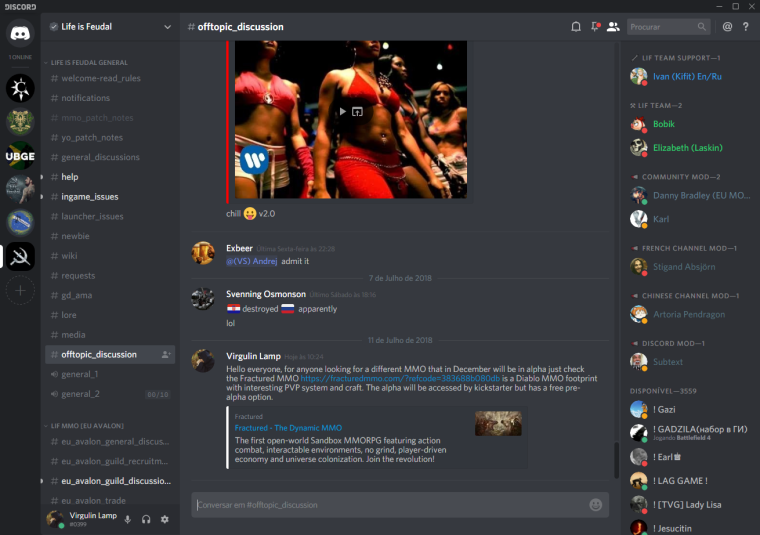Open the green crest server icon

coord(20,122)
